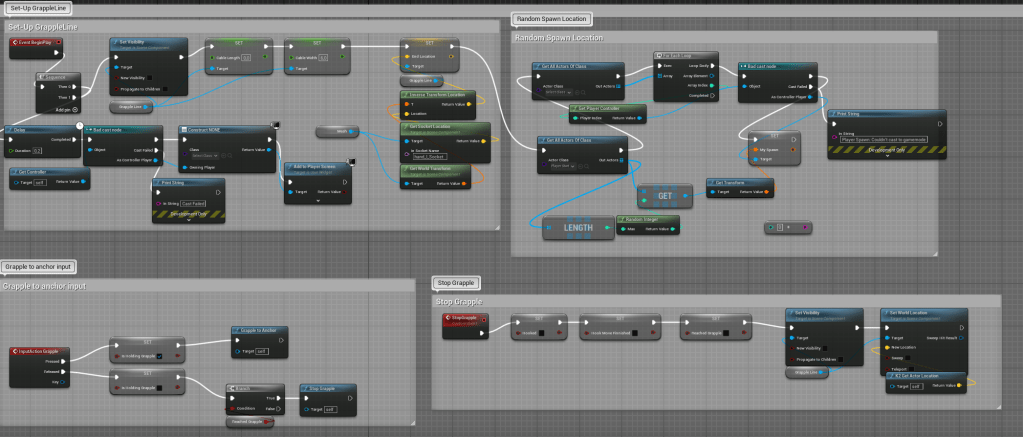
Task: Select the InputAction Grapple event node
Action: 37,351
